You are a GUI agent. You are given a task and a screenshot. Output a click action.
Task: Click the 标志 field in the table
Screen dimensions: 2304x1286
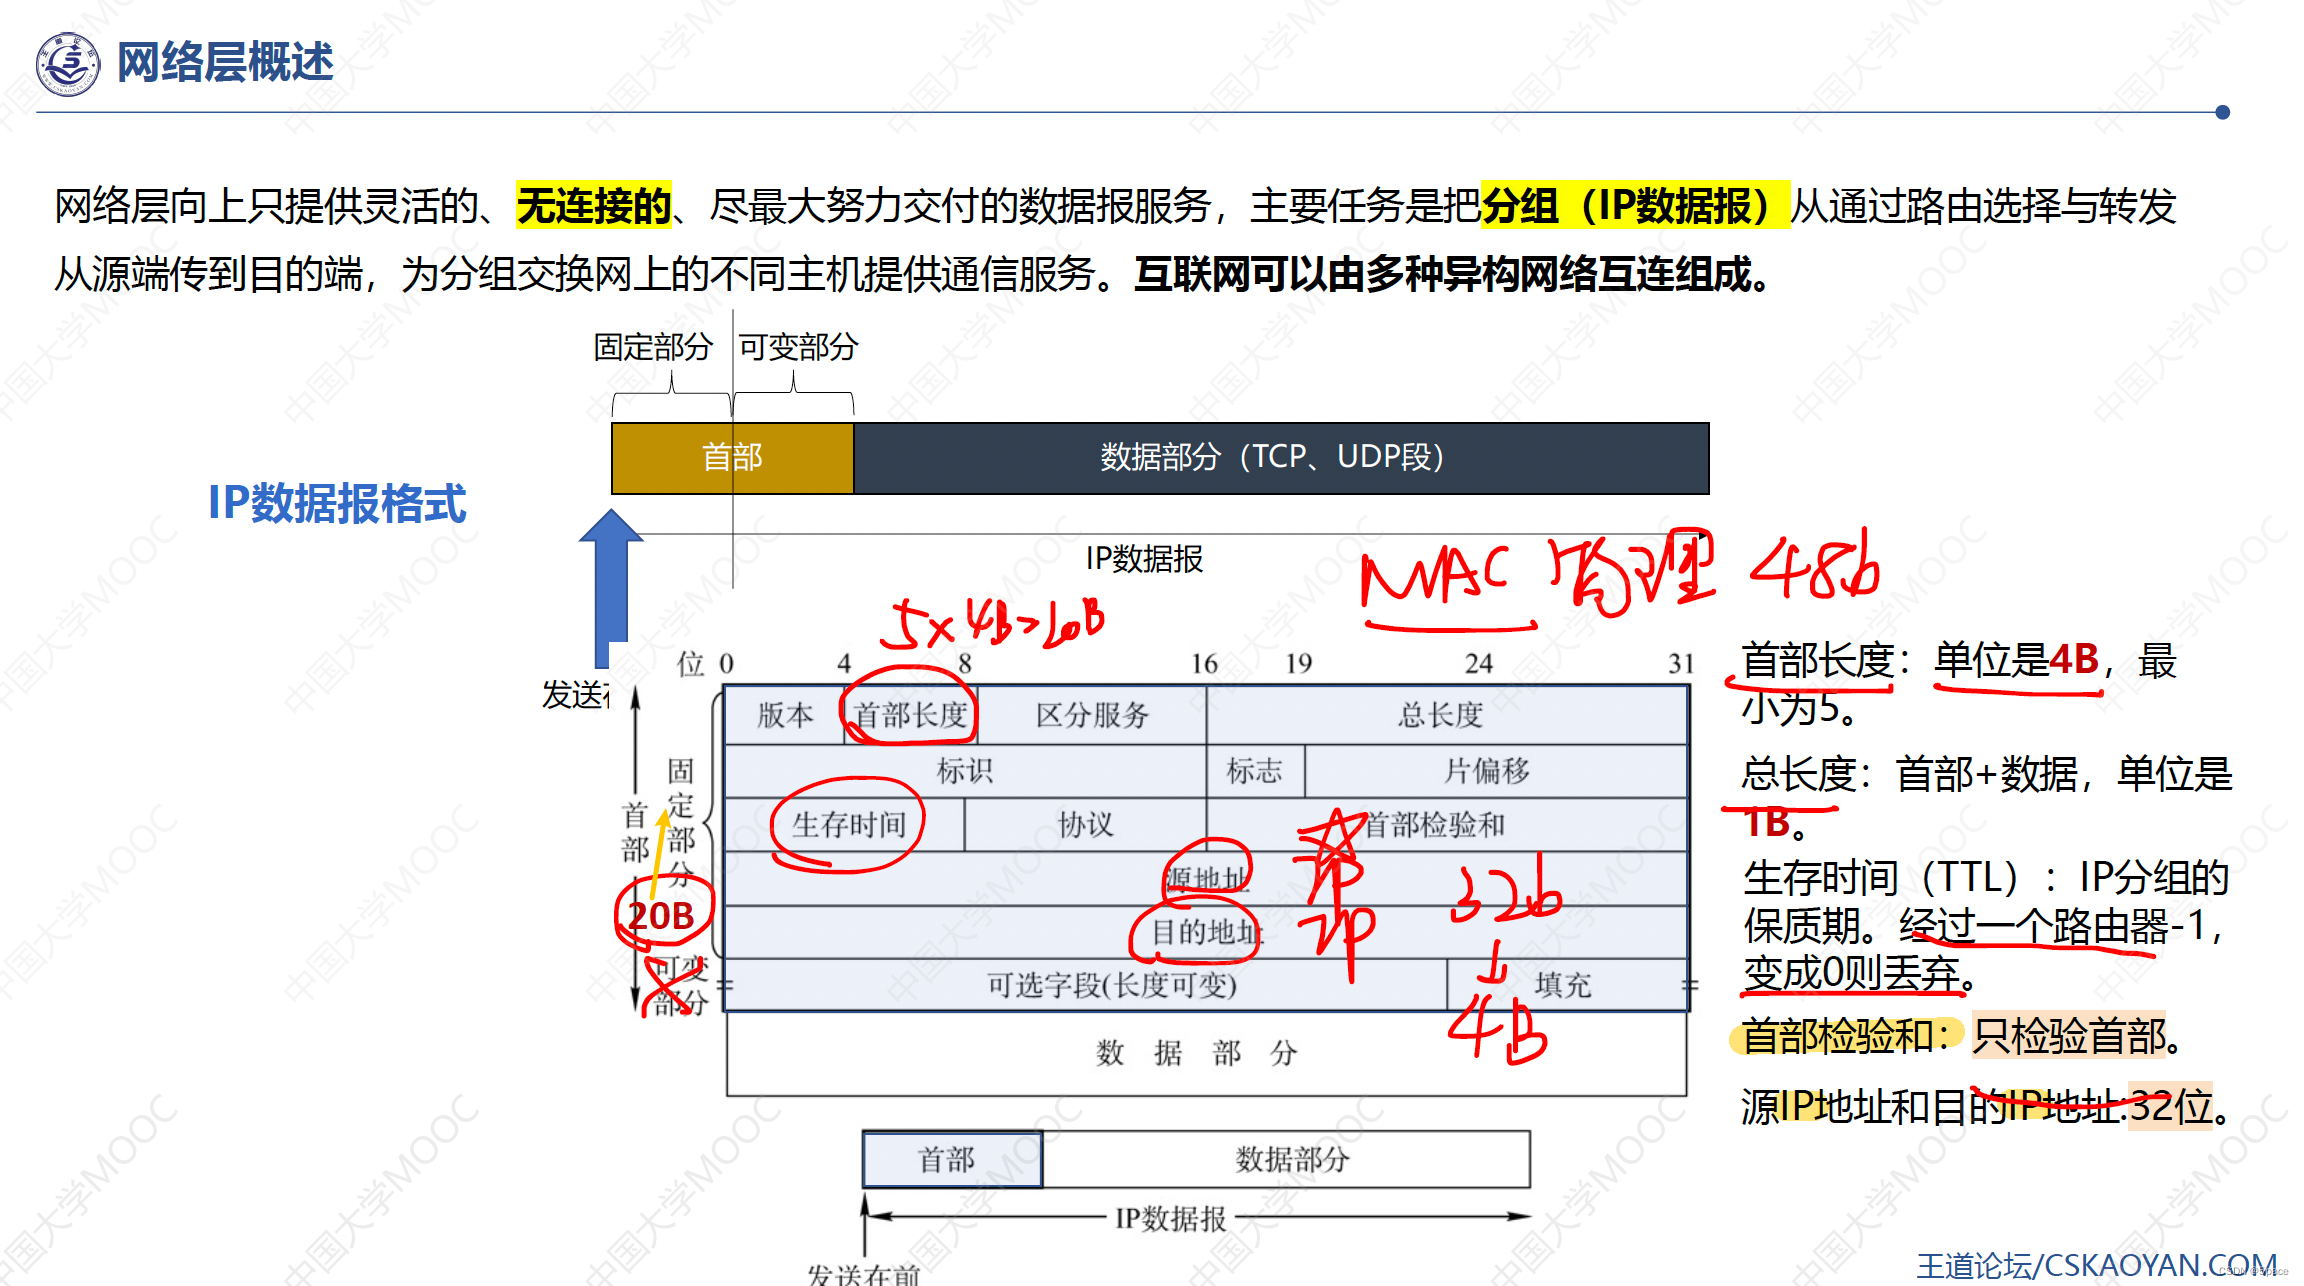click(x=1255, y=771)
